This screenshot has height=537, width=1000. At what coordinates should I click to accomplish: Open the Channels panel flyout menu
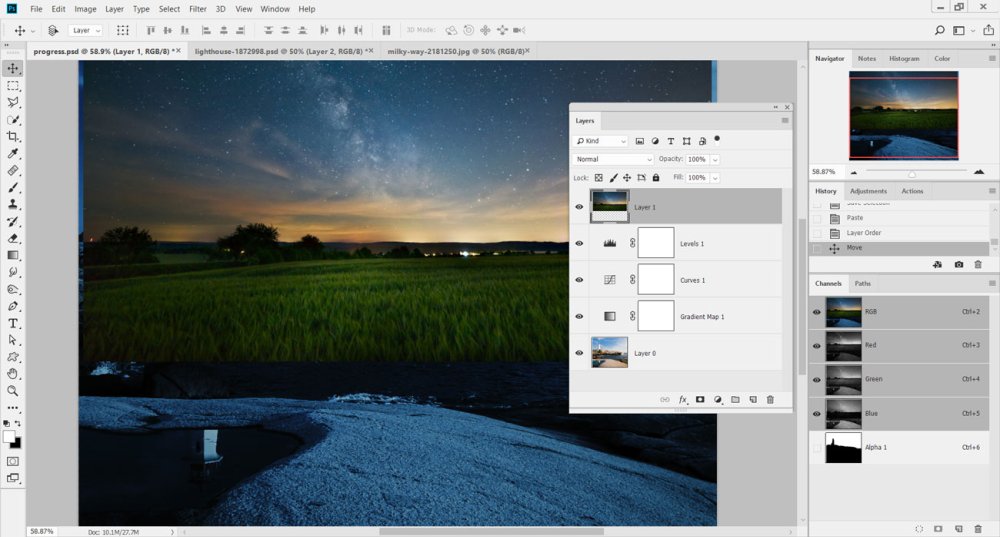coord(992,283)
